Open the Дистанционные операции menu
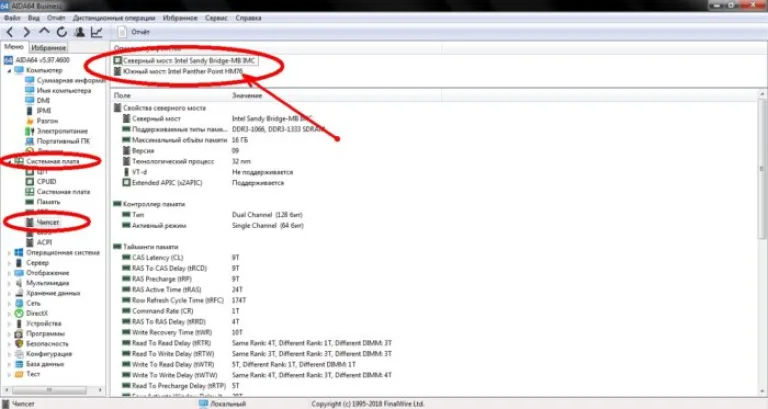 [114, 18]
